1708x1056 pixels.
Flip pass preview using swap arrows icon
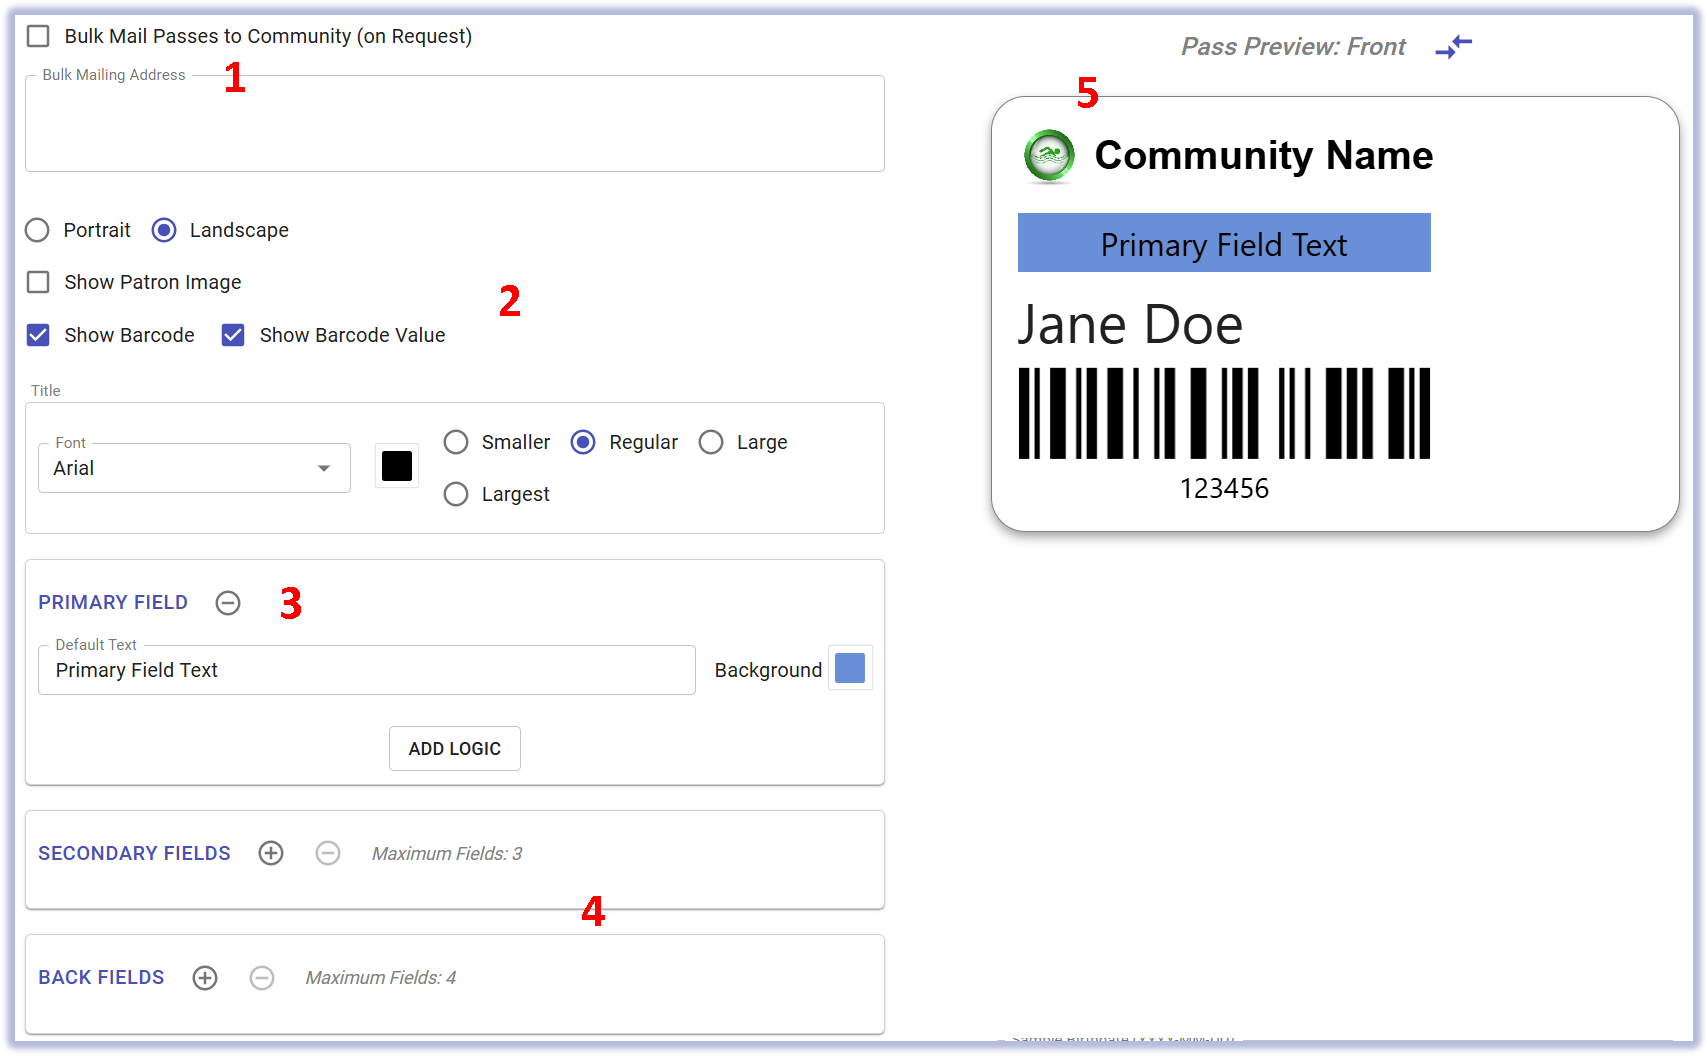[x=1453, y=46]
